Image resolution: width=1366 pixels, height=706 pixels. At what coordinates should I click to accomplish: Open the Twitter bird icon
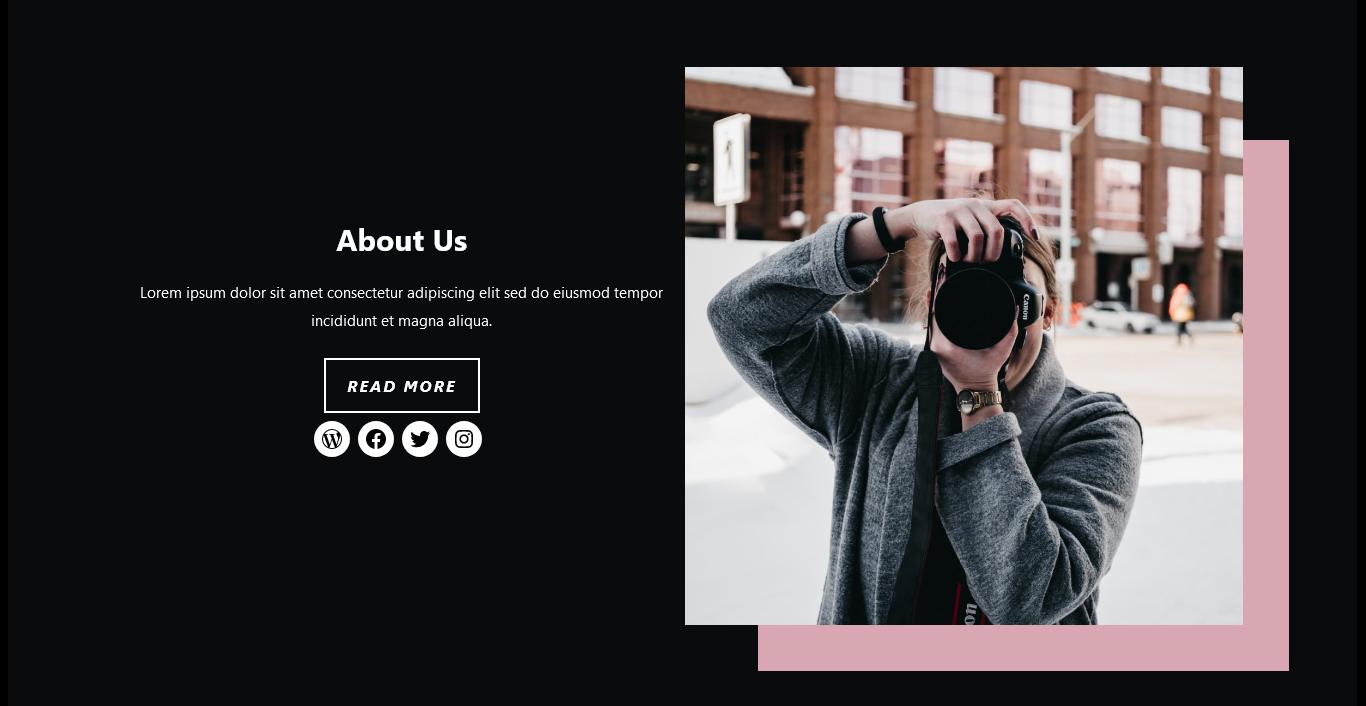coord(420,439)
